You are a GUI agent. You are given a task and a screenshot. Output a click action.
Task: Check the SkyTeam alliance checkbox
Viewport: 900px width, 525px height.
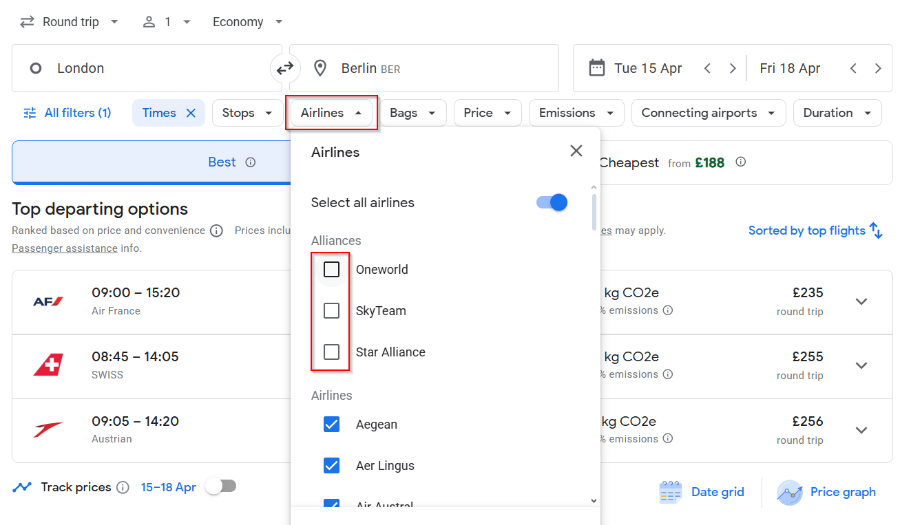click(x=331, y=310)
